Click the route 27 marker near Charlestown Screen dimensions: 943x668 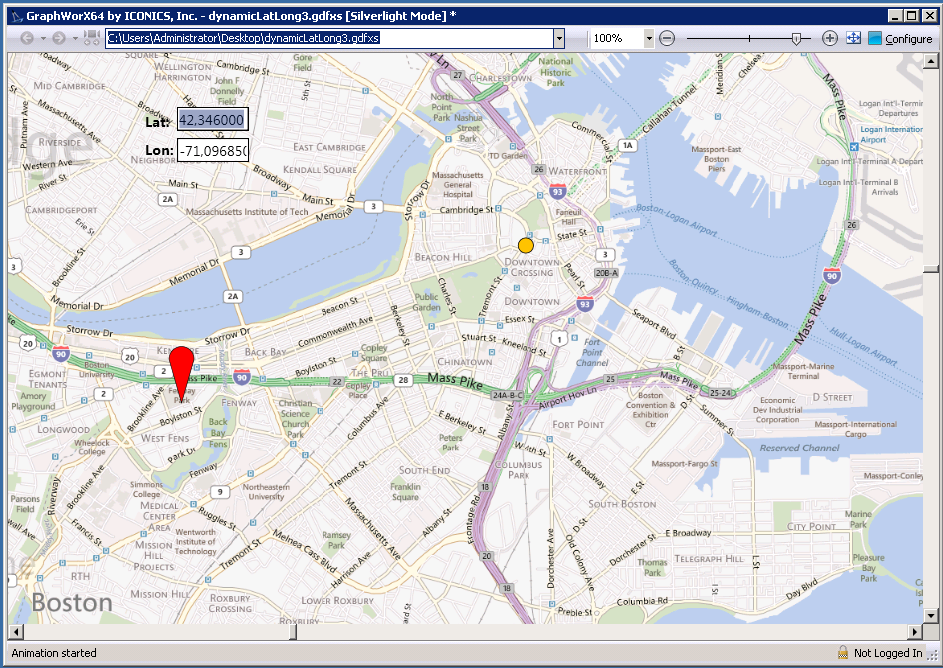(458, 75)
